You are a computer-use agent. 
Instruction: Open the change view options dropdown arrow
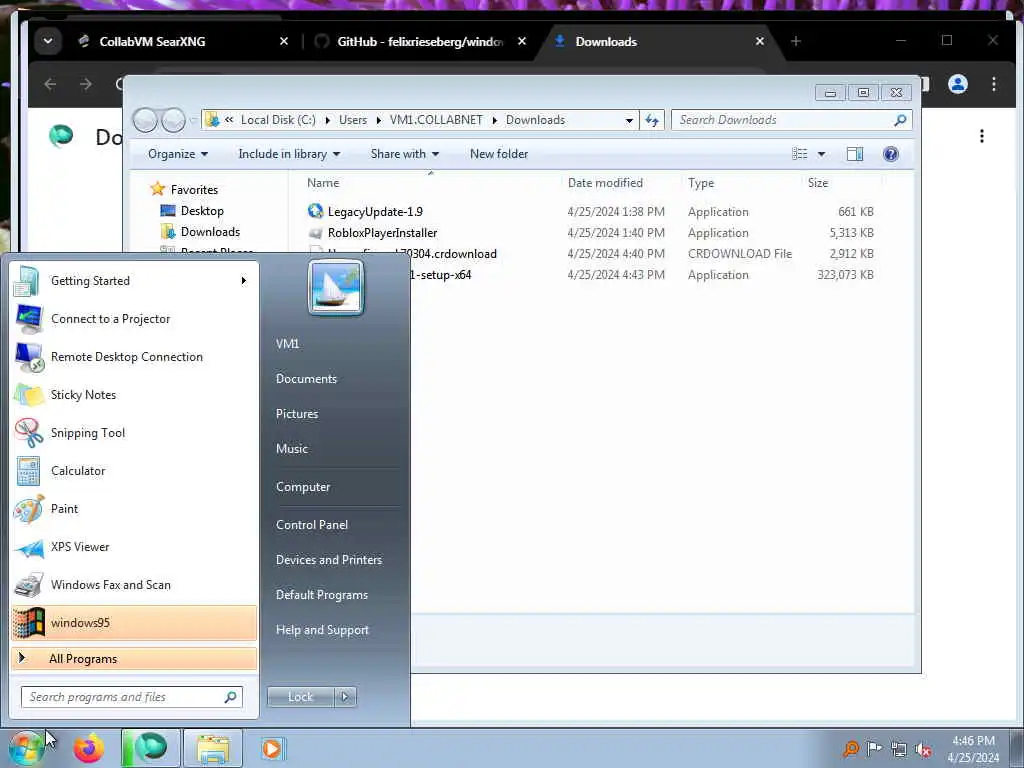822,154
